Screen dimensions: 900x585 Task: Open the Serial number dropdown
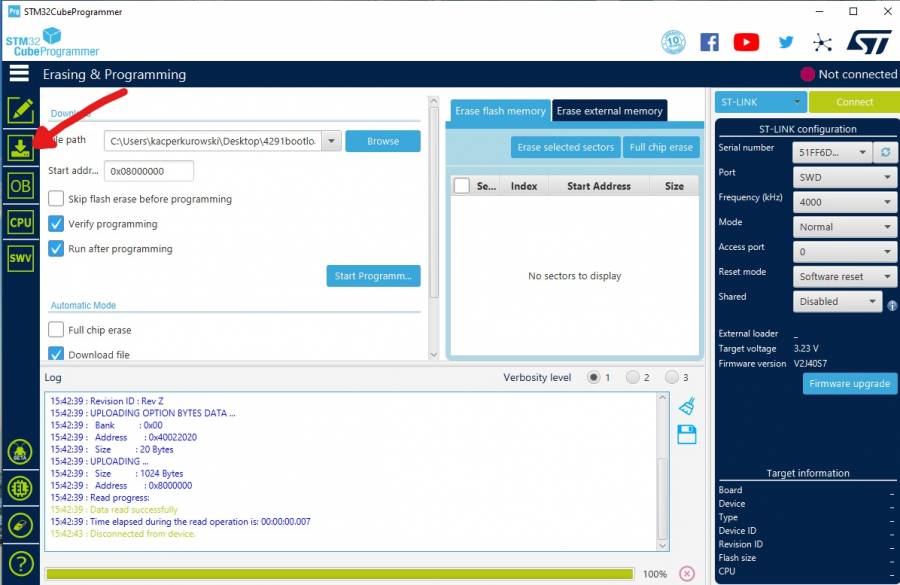click(832, 152)
